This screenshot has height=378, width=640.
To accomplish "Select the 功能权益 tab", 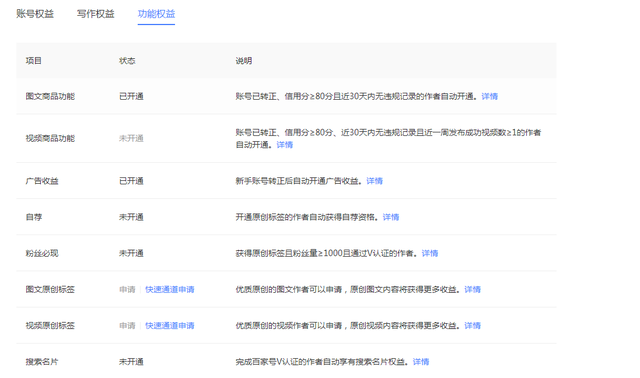I will (156, 14).
